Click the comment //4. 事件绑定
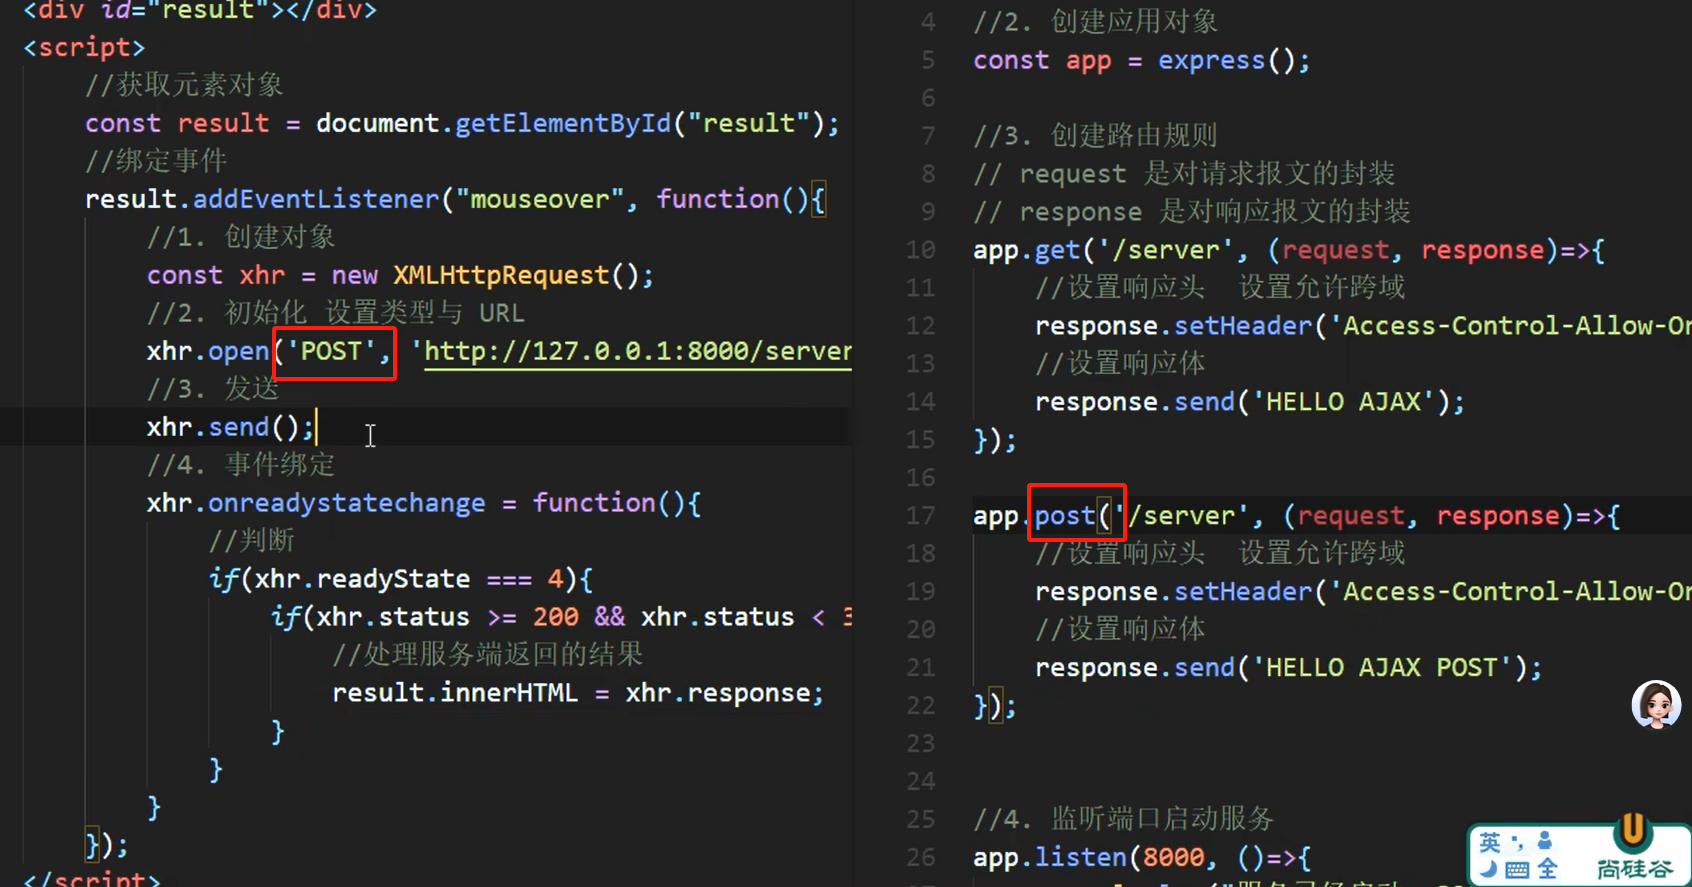The image size is (1692, 887). coord(240,465)
